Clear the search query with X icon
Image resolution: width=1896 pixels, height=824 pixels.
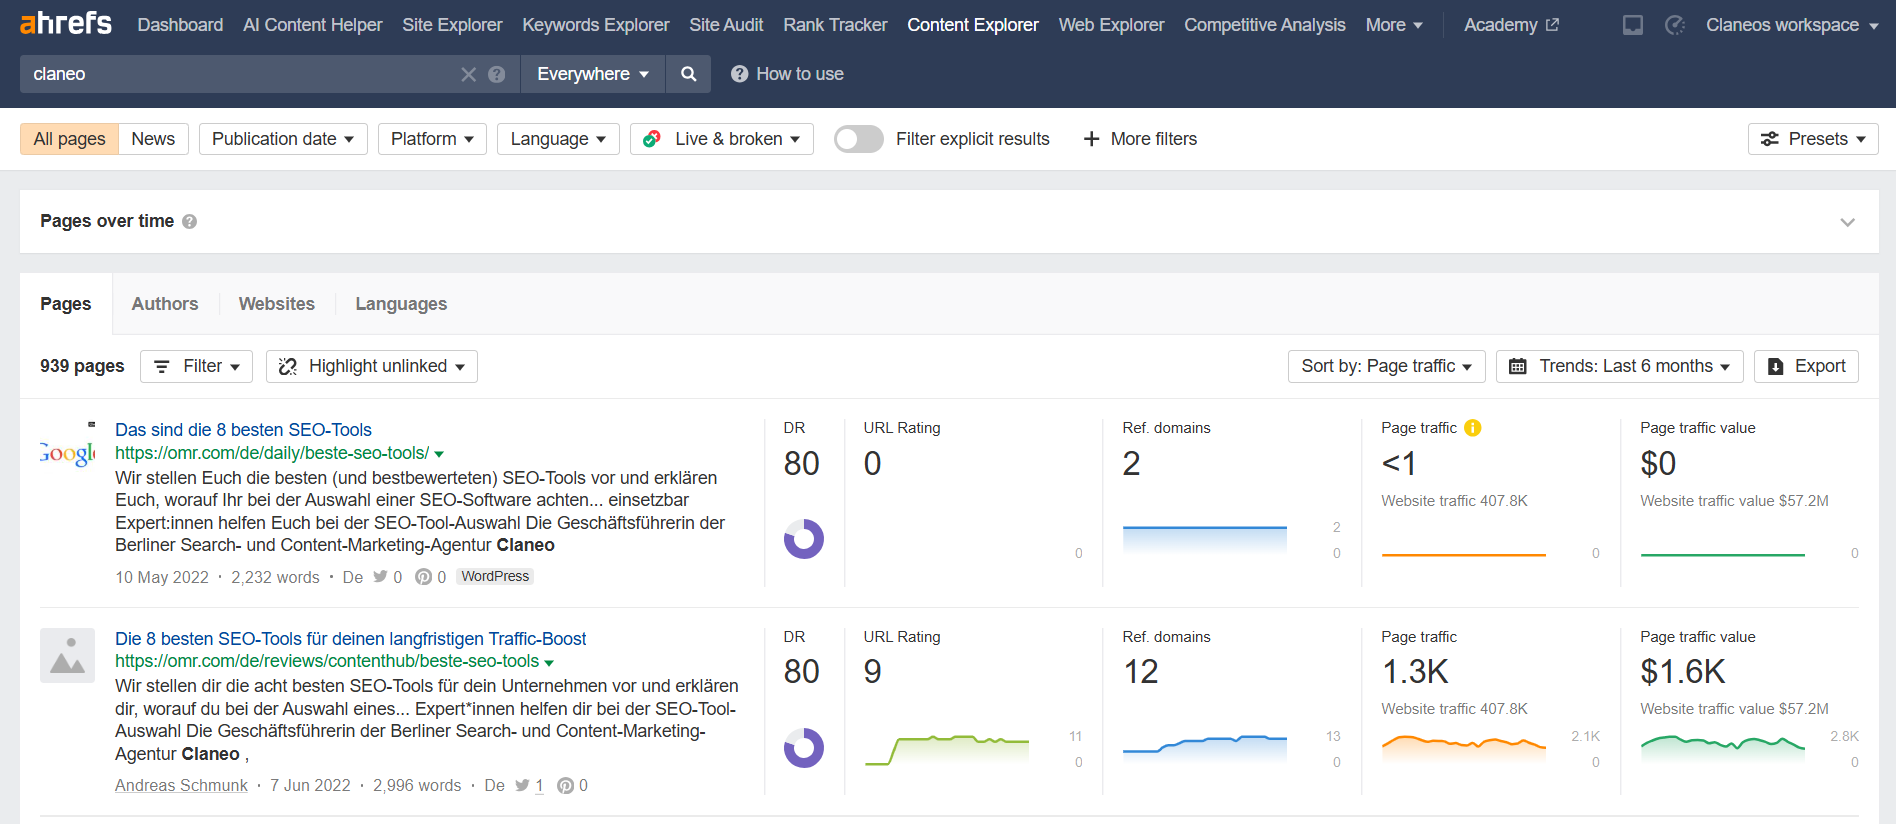pos(468,74)
